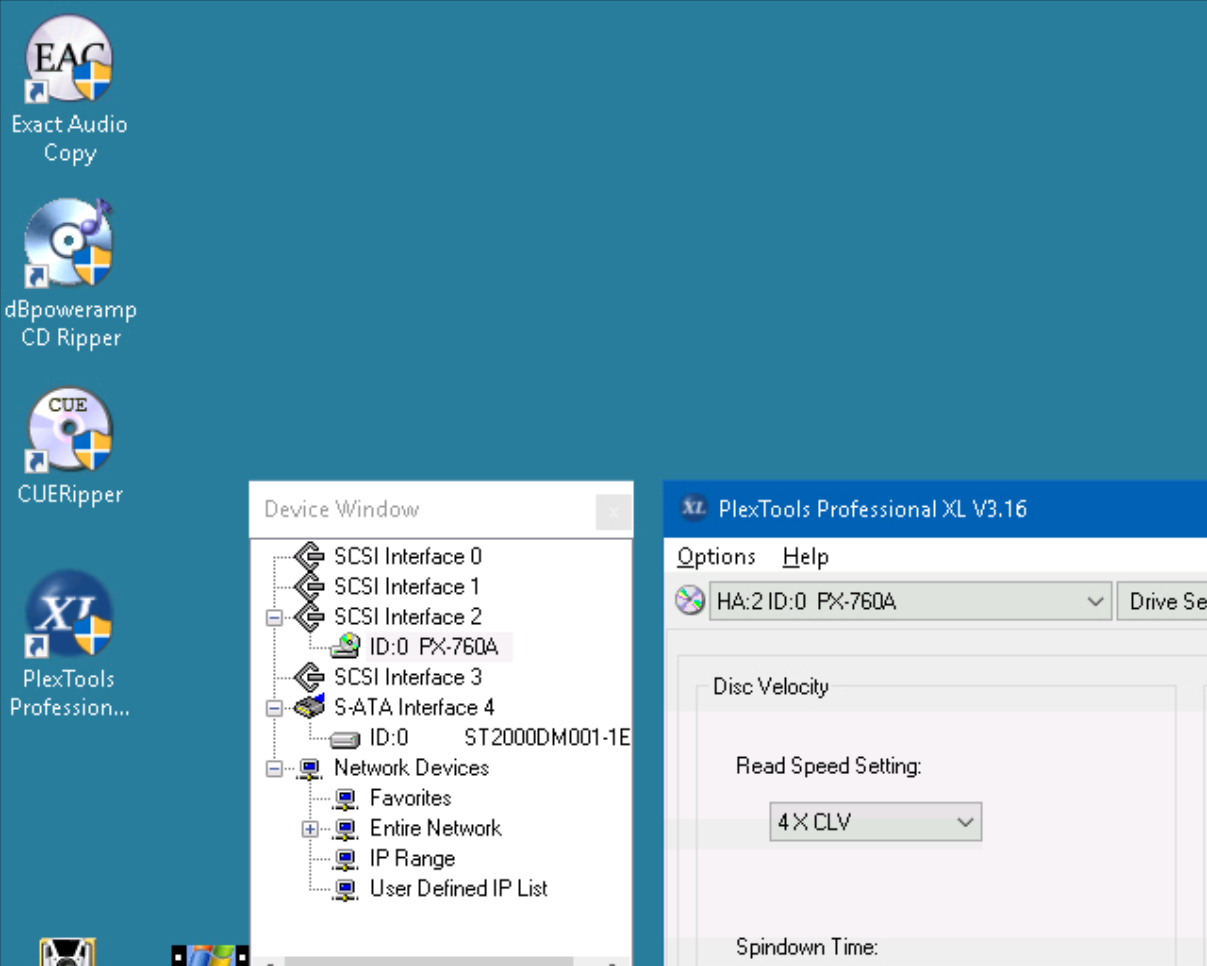Open the Exact Audio Copy desktop shortcut

click(69, 91)
